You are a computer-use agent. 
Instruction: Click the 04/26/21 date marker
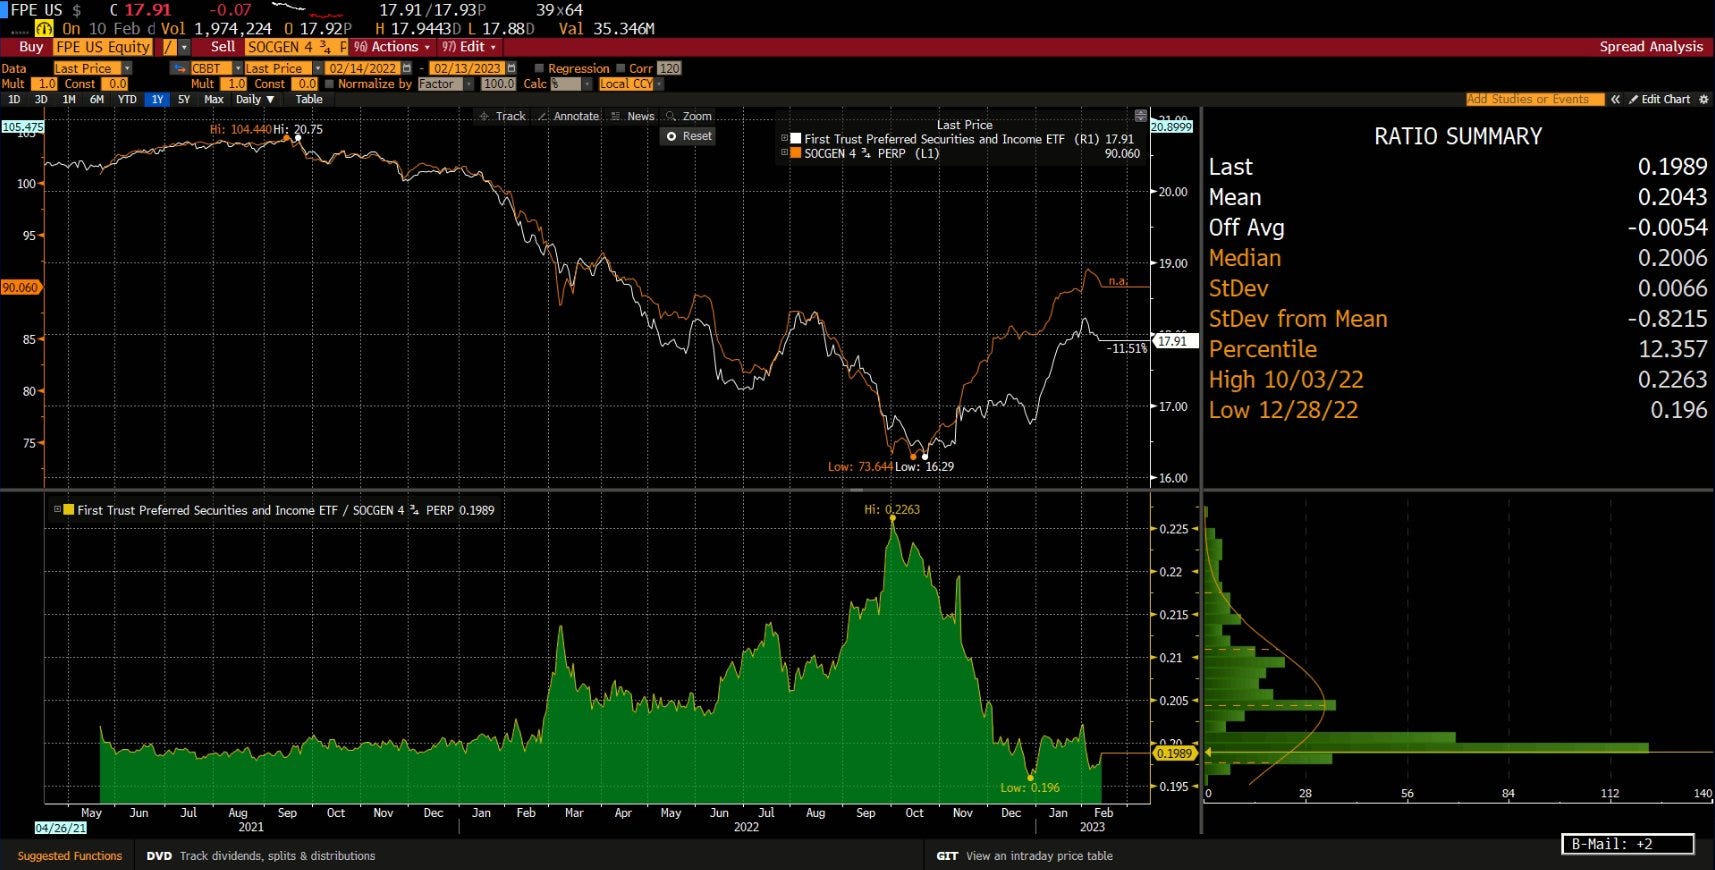pos(60,828)
